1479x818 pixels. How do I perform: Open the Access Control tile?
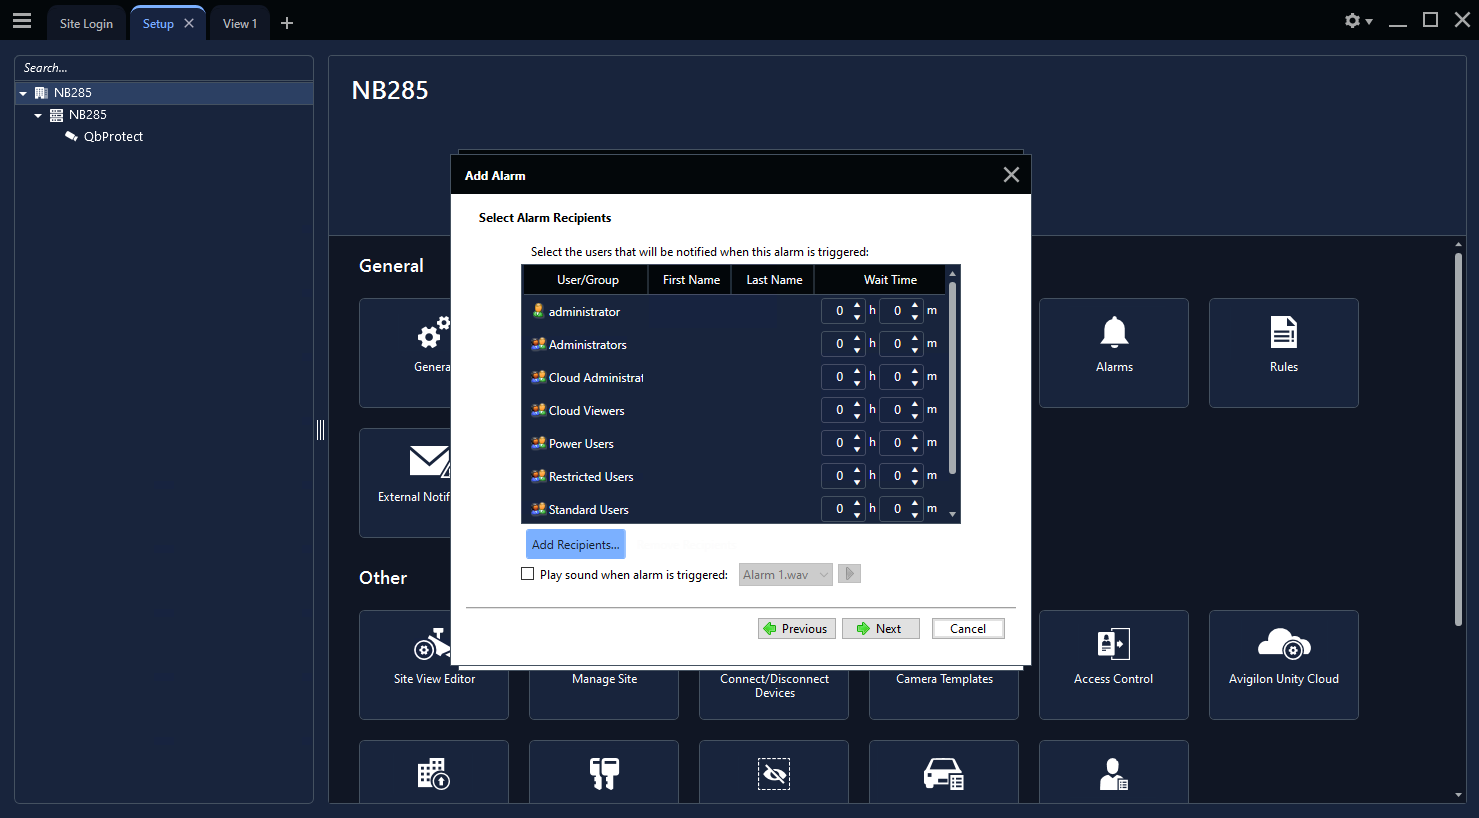[x=1113, y=663]
